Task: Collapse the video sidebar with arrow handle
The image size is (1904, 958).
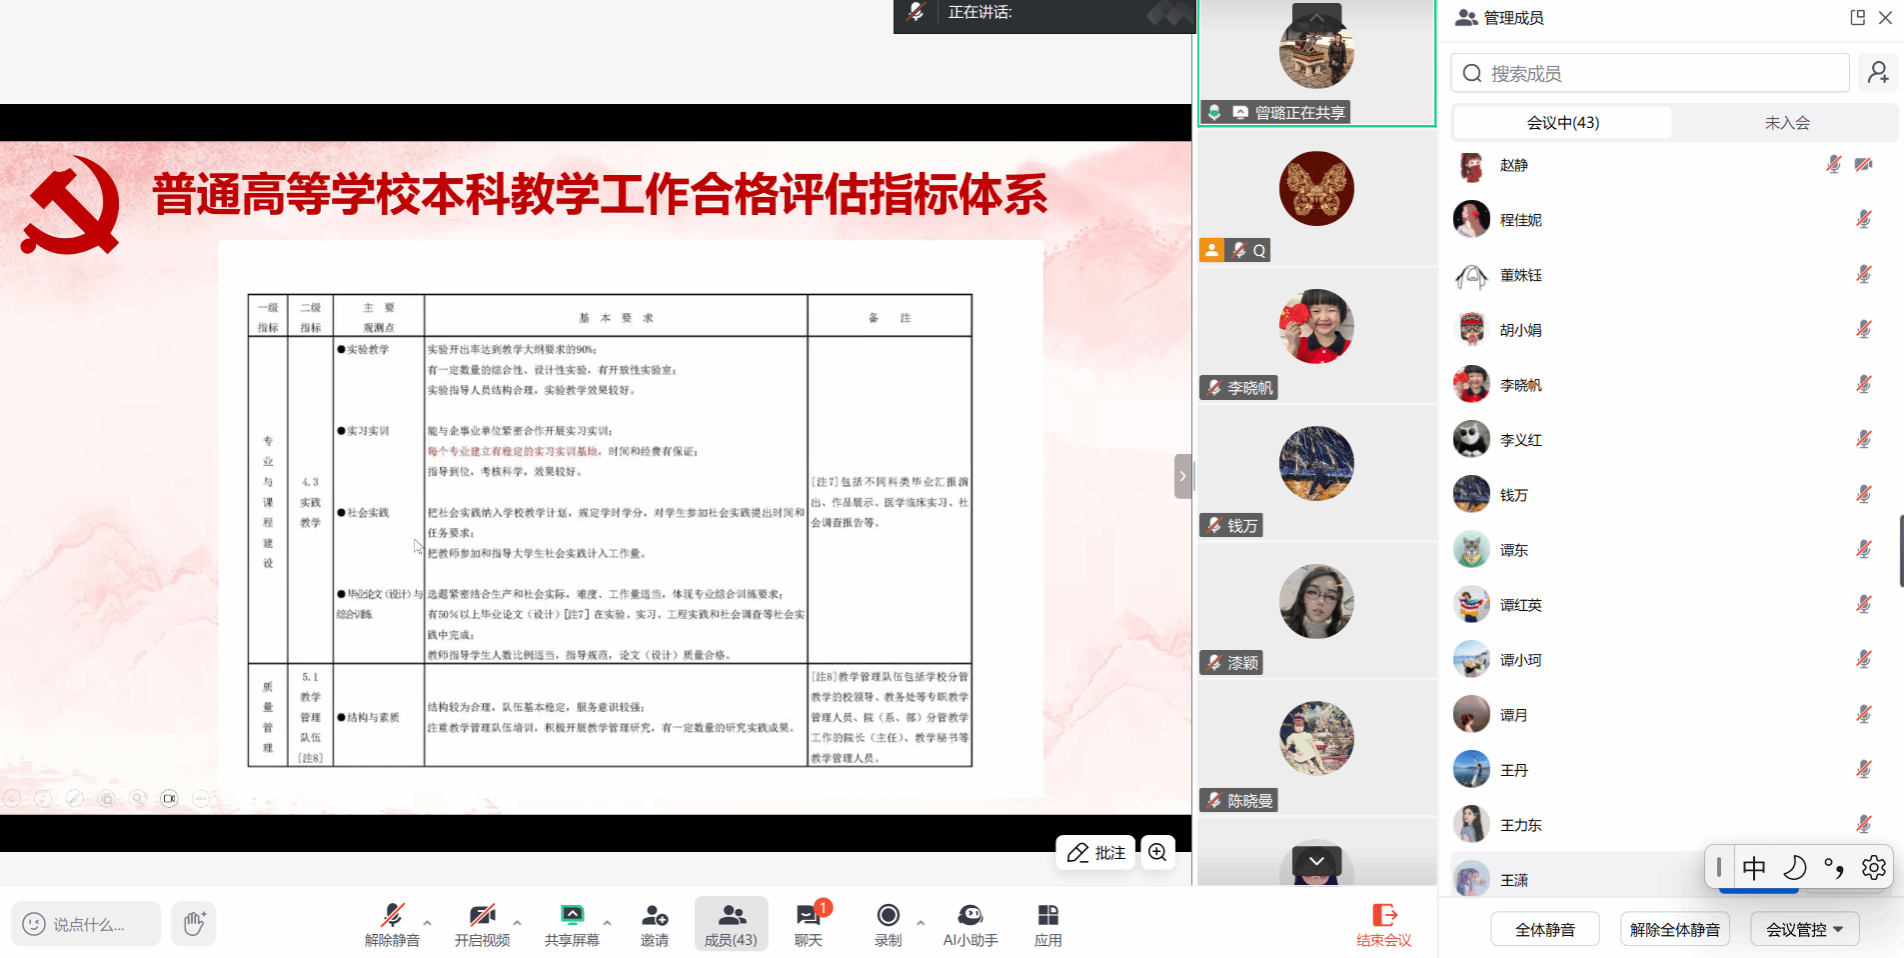Action: coord(1182,476)
